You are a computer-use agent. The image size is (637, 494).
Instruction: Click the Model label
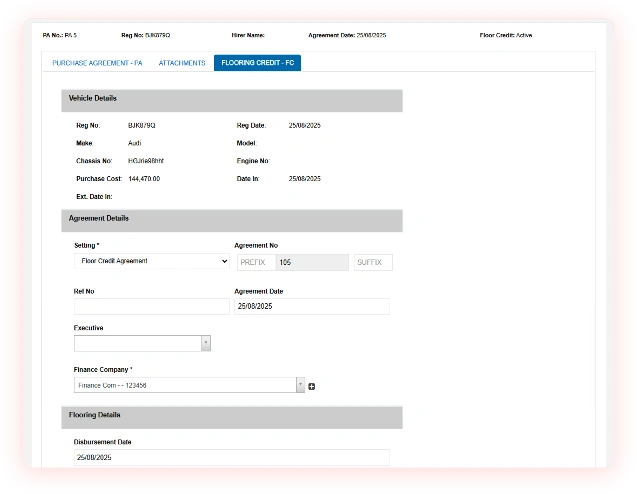click(x=247, y=143)
